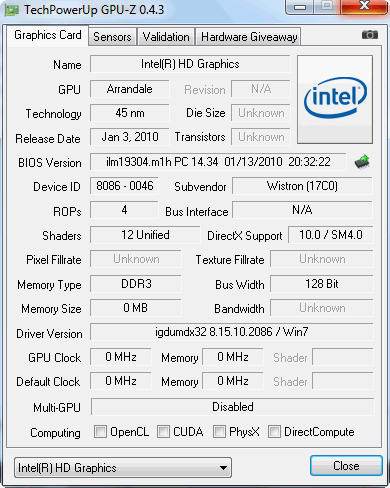Switch to the Sensors tab

[112, 37]
